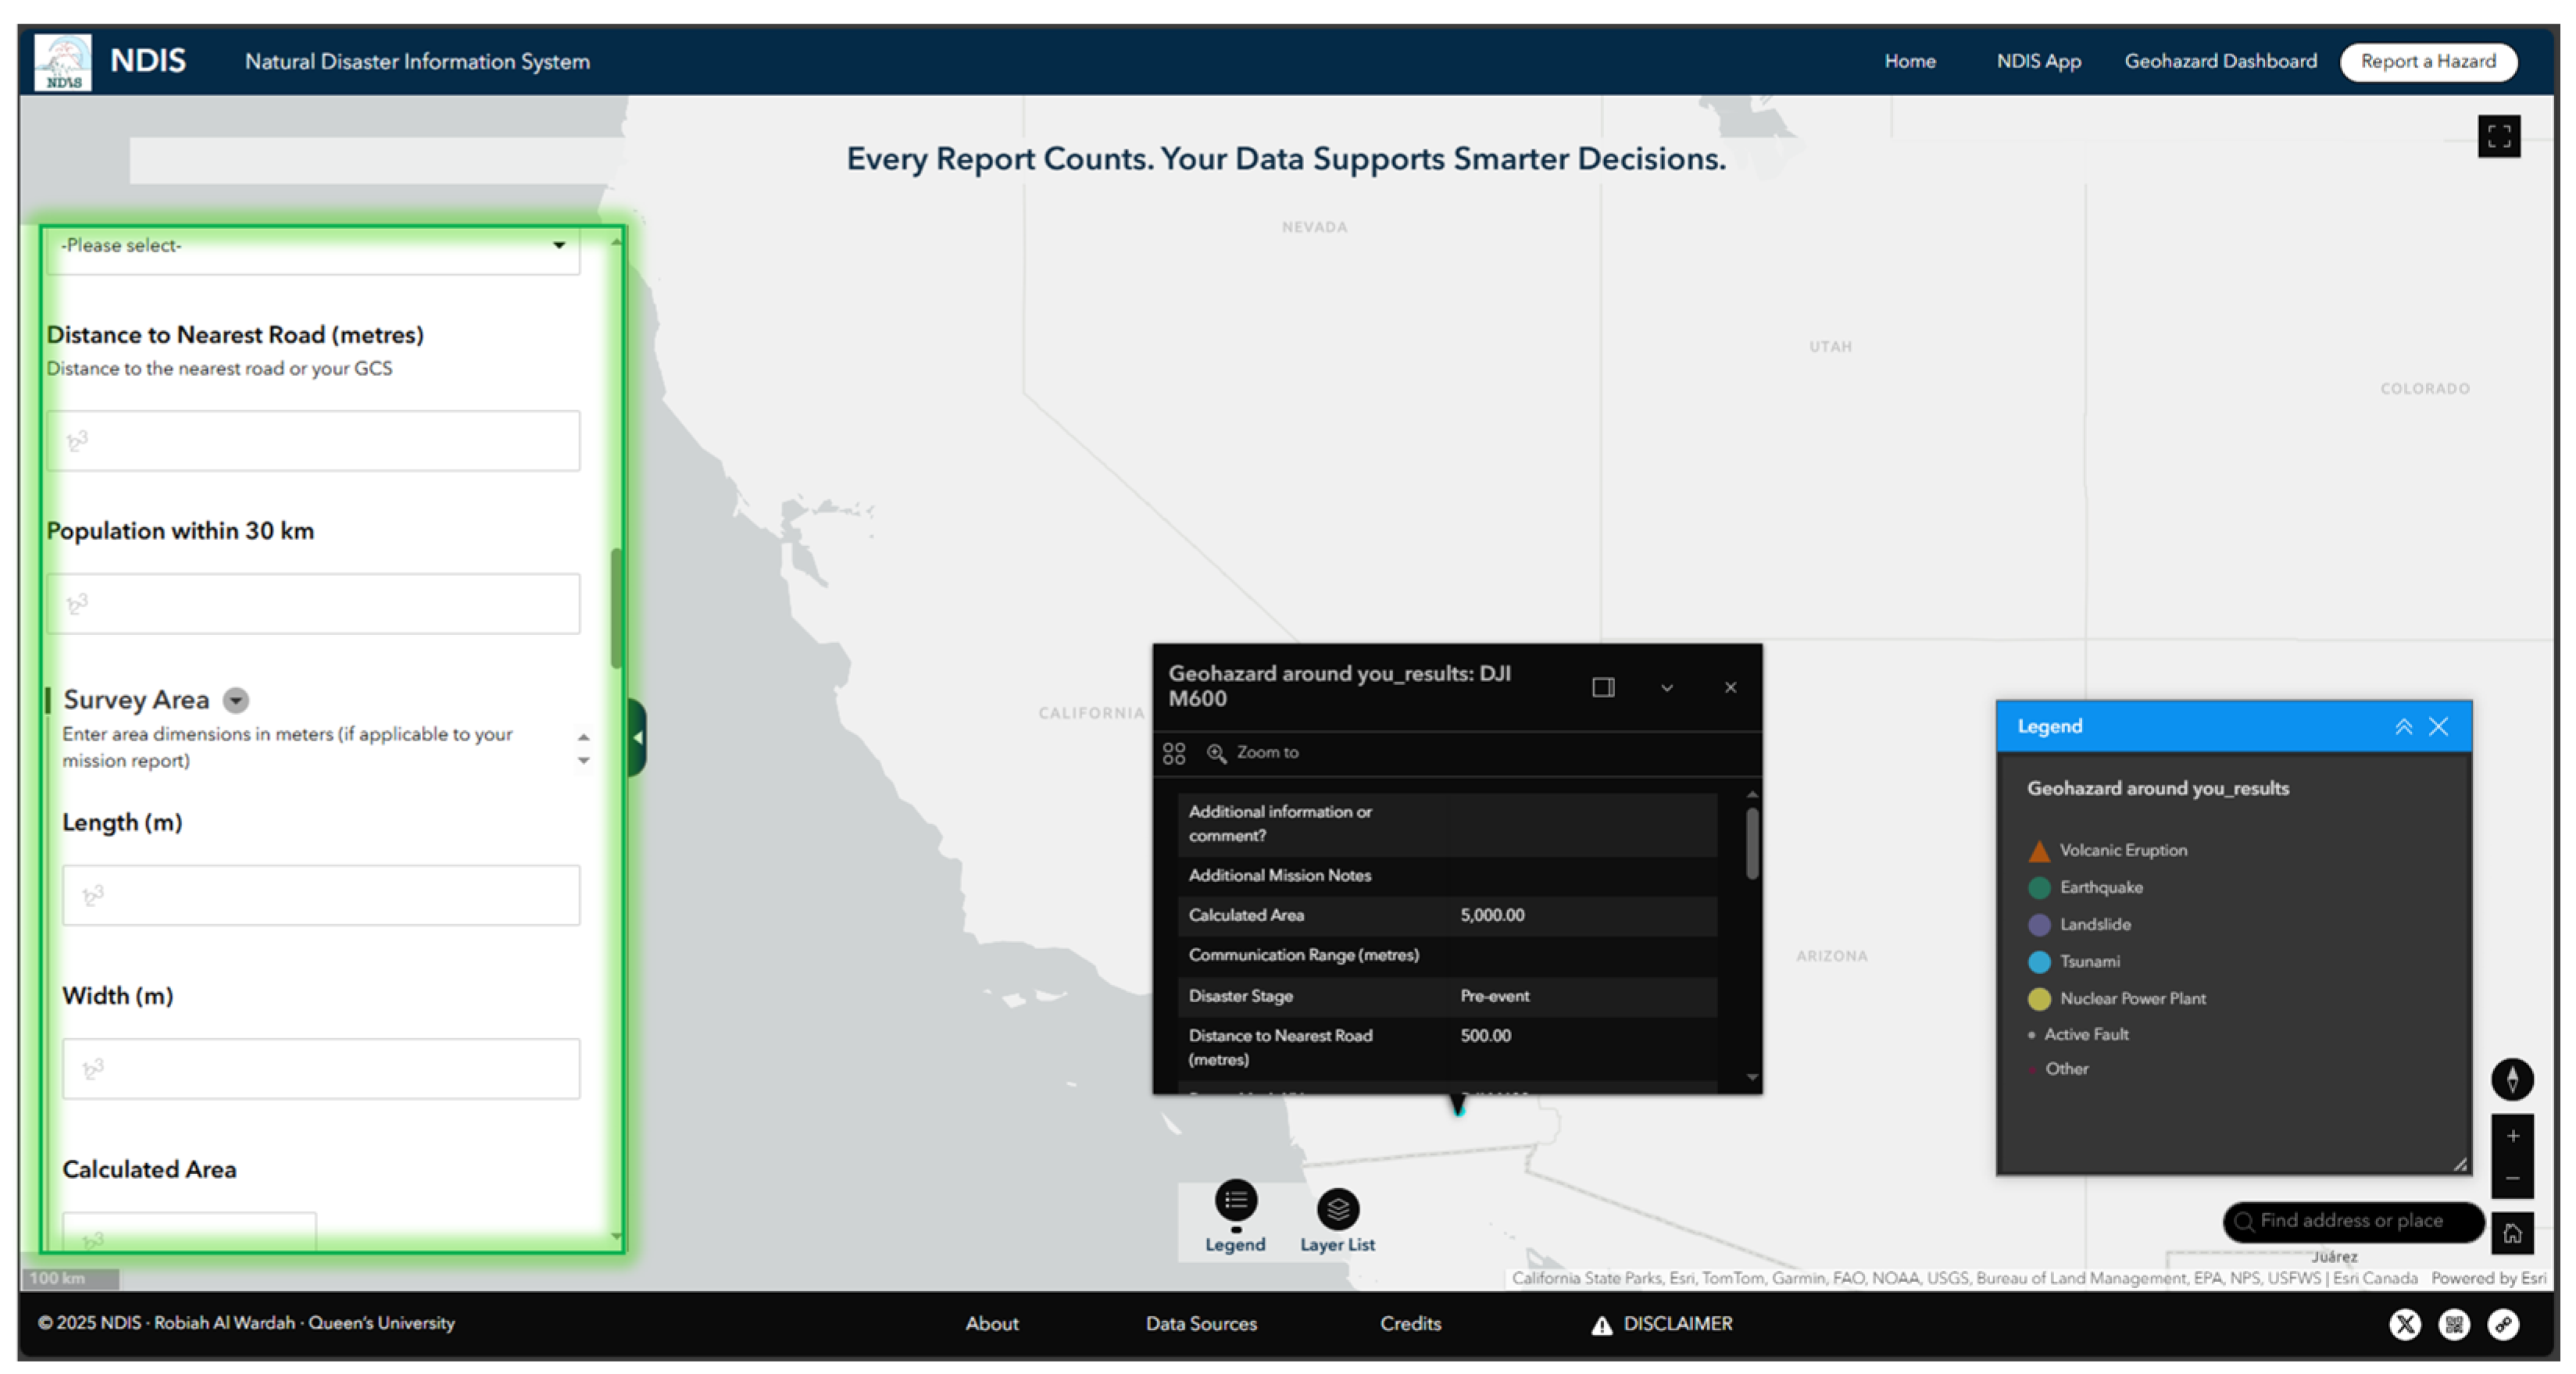
Task: Zoom in on the map
Action: (2511, 1136)
